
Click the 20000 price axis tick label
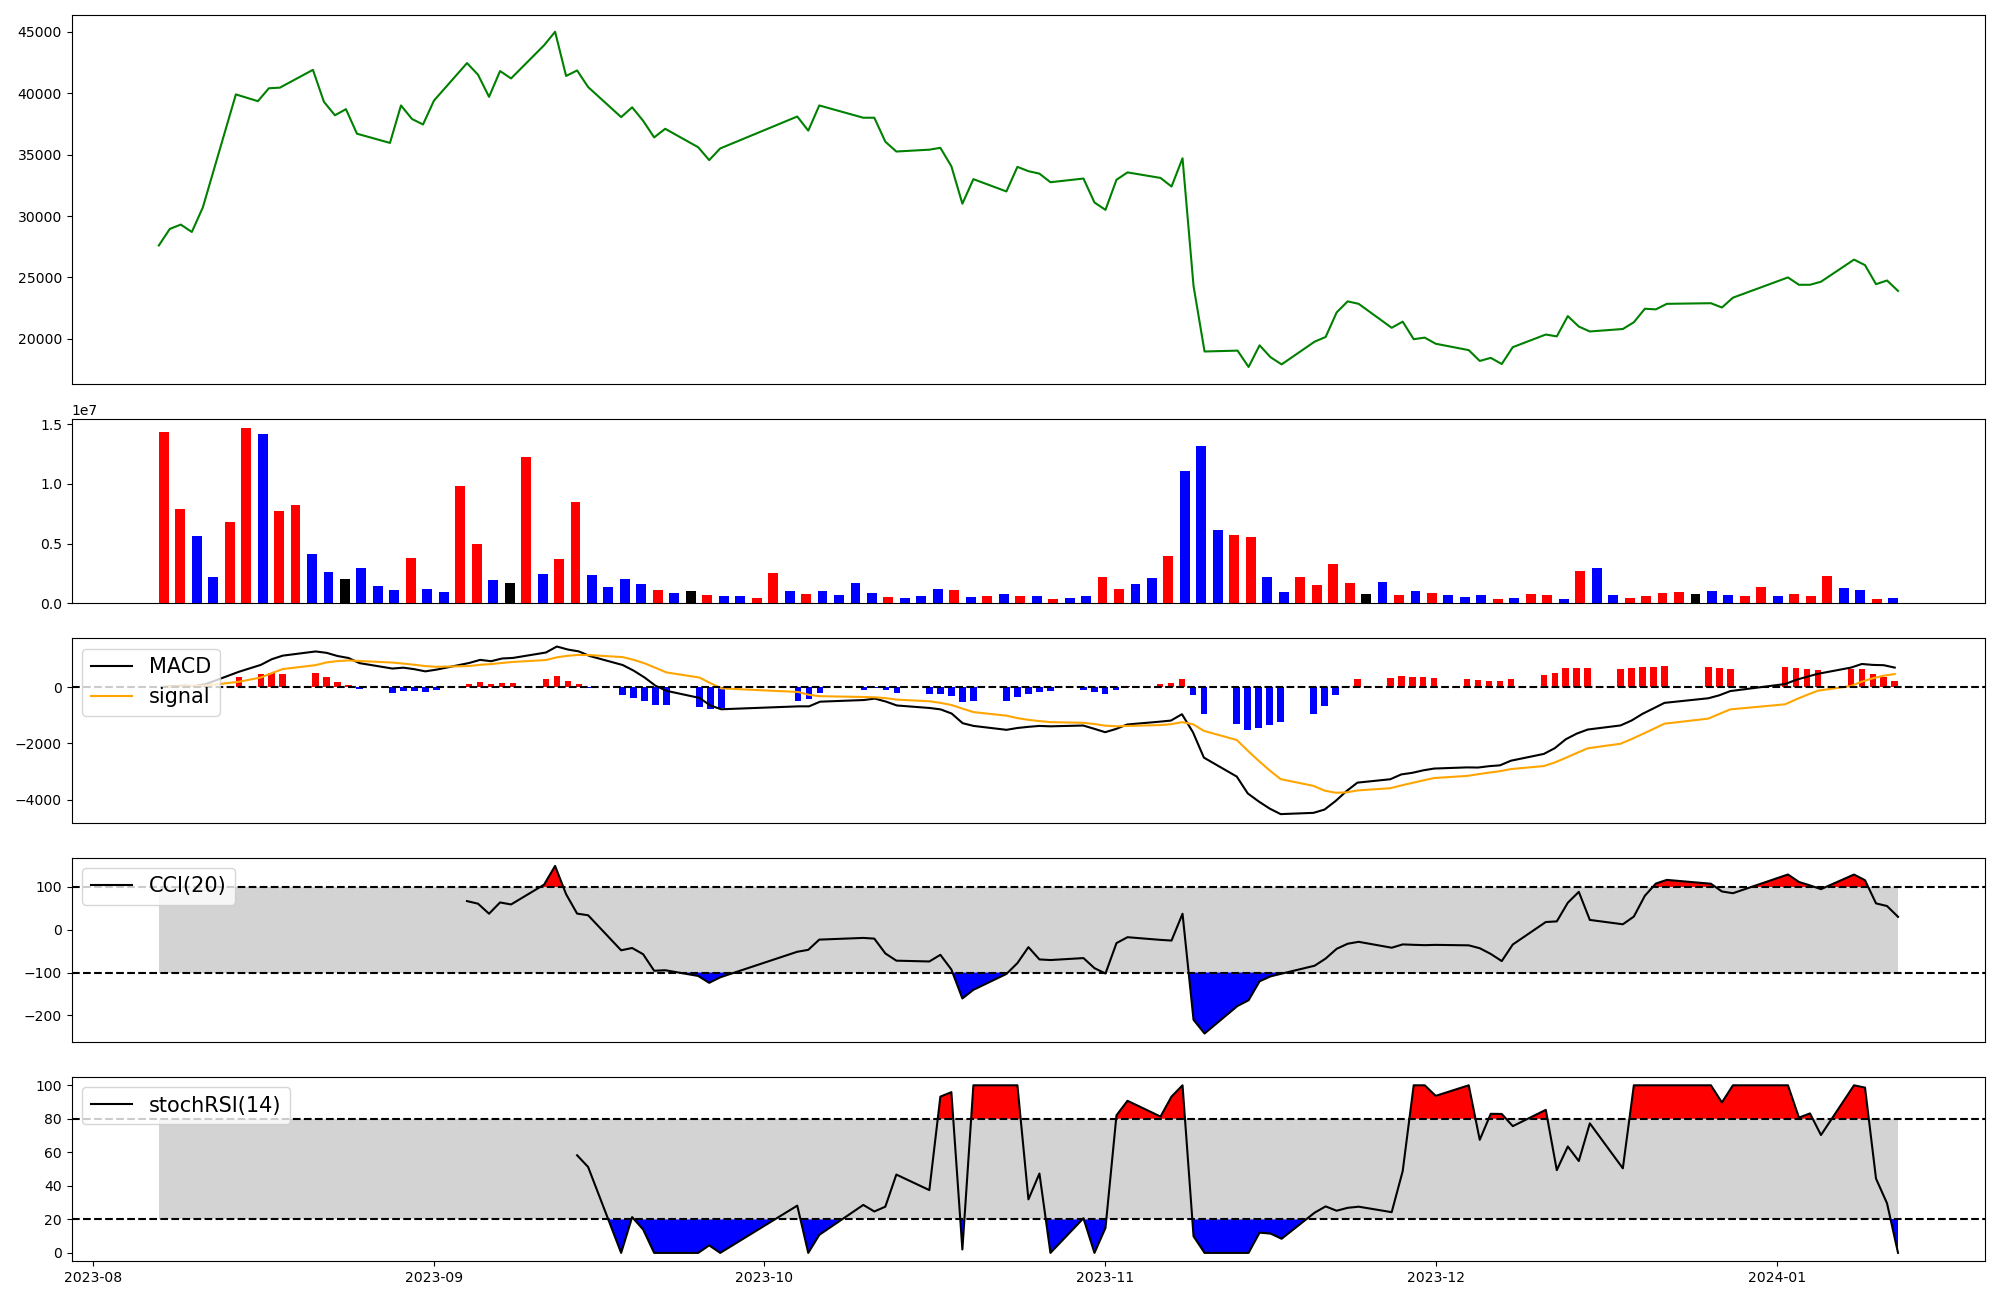40,339
